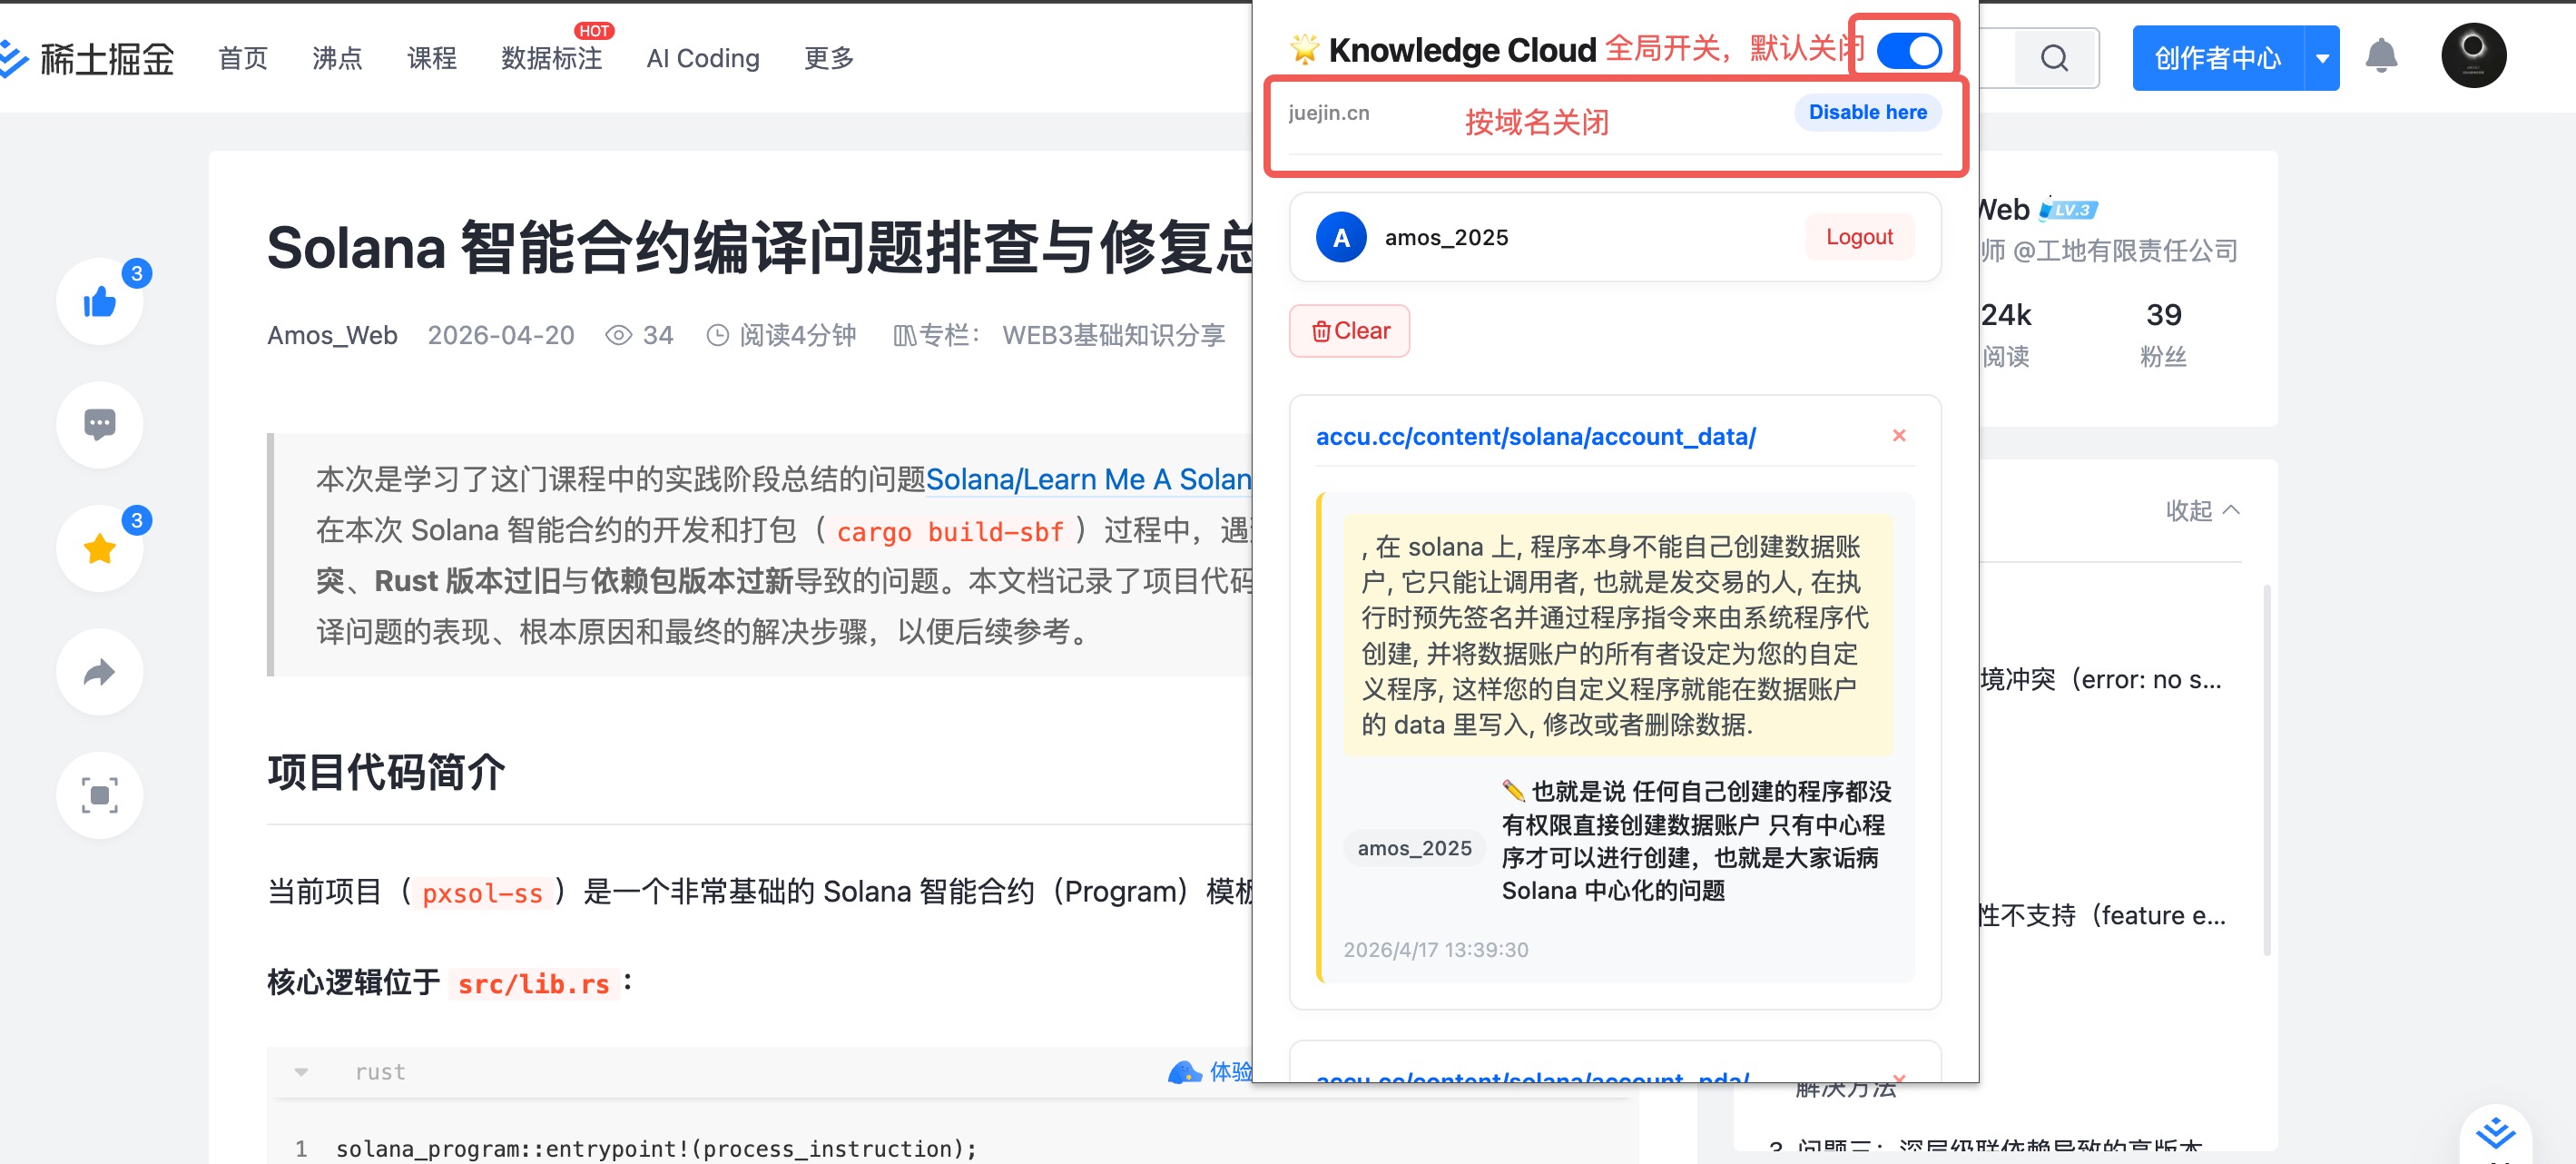Screen dimensions: 2576x1164
Task: Jump to the error: no s... outline entry
Action: [x=2100, y=679]
